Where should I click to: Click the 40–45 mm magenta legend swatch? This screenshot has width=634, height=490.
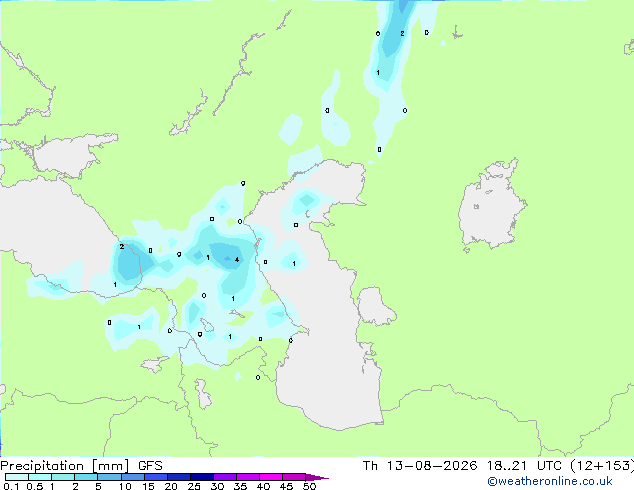coord(271,477)
